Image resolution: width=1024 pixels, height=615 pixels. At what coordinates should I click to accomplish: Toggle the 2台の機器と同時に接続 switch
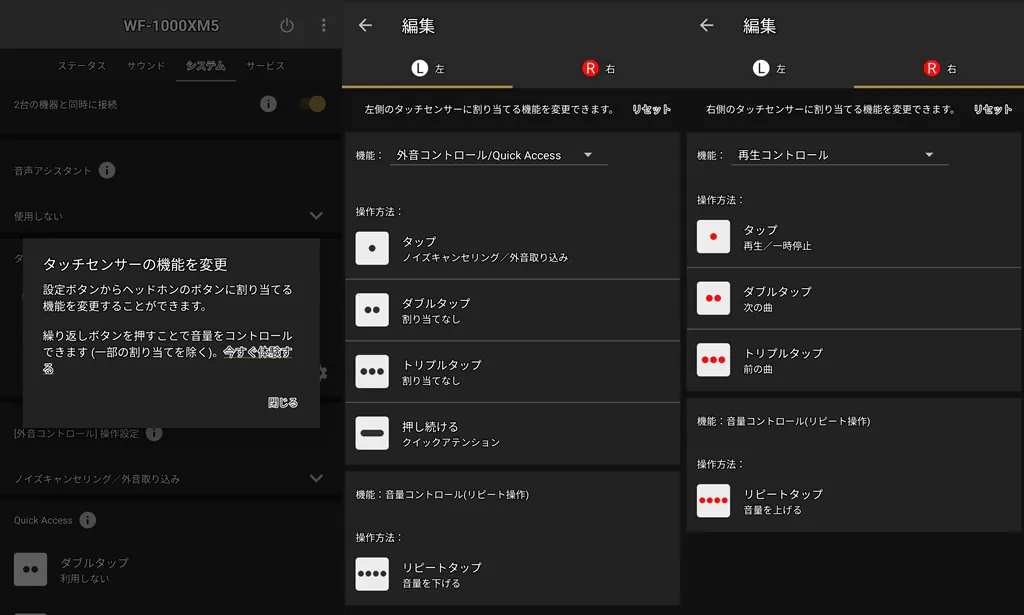312,104
